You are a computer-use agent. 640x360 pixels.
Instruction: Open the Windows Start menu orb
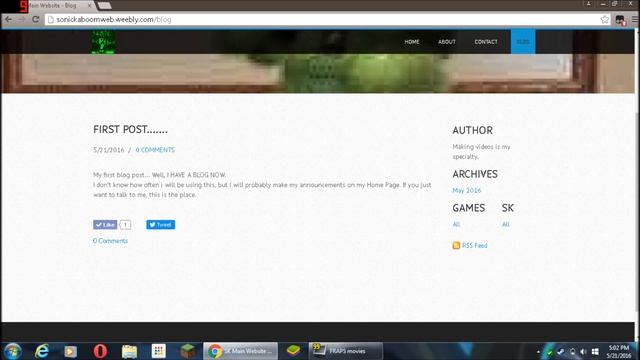pos(13,351)
